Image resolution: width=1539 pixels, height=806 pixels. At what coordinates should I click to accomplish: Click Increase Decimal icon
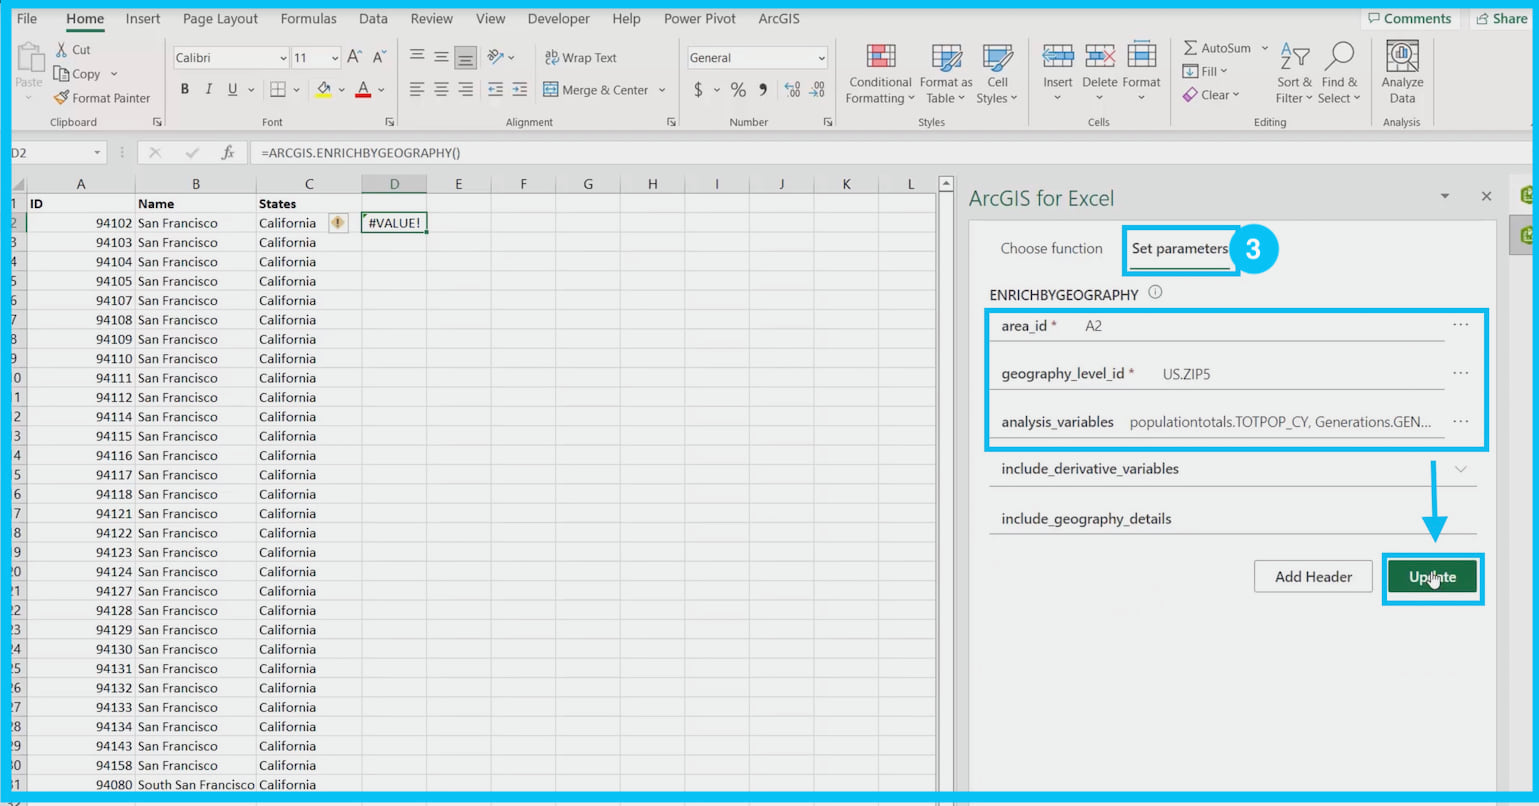point(792,90)
